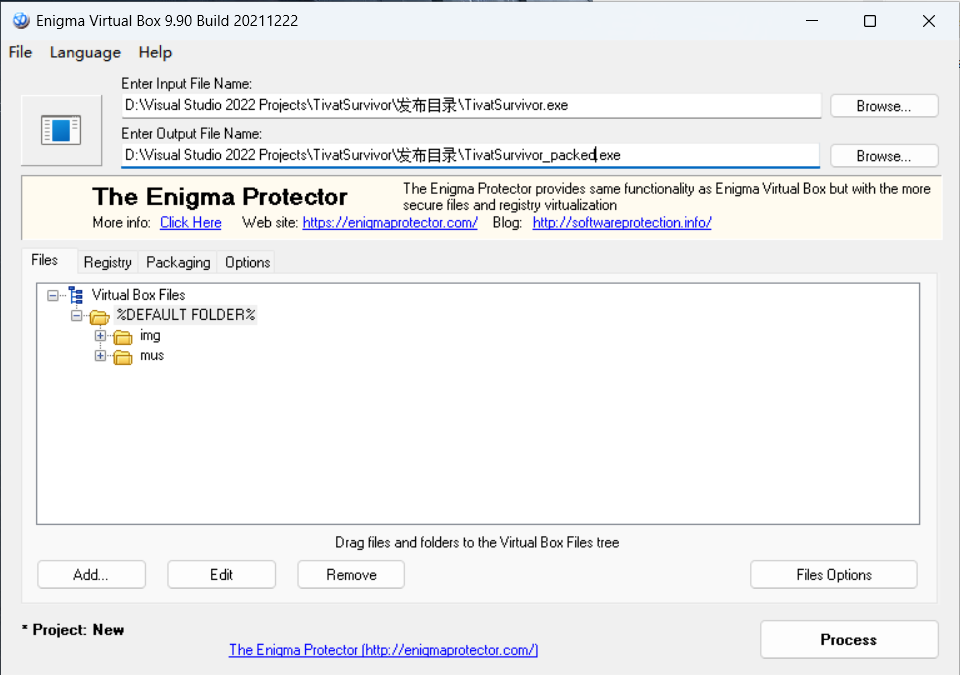Screen dimensions: 960x675
Task: Click the large application image icon at left
Action: 61,130
